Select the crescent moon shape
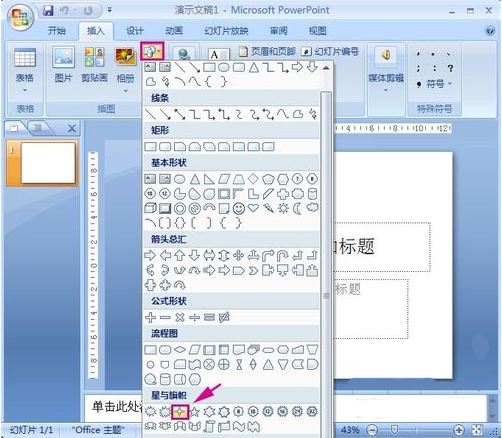Viewport: 502px width, 438px height. tap(297, 209)
